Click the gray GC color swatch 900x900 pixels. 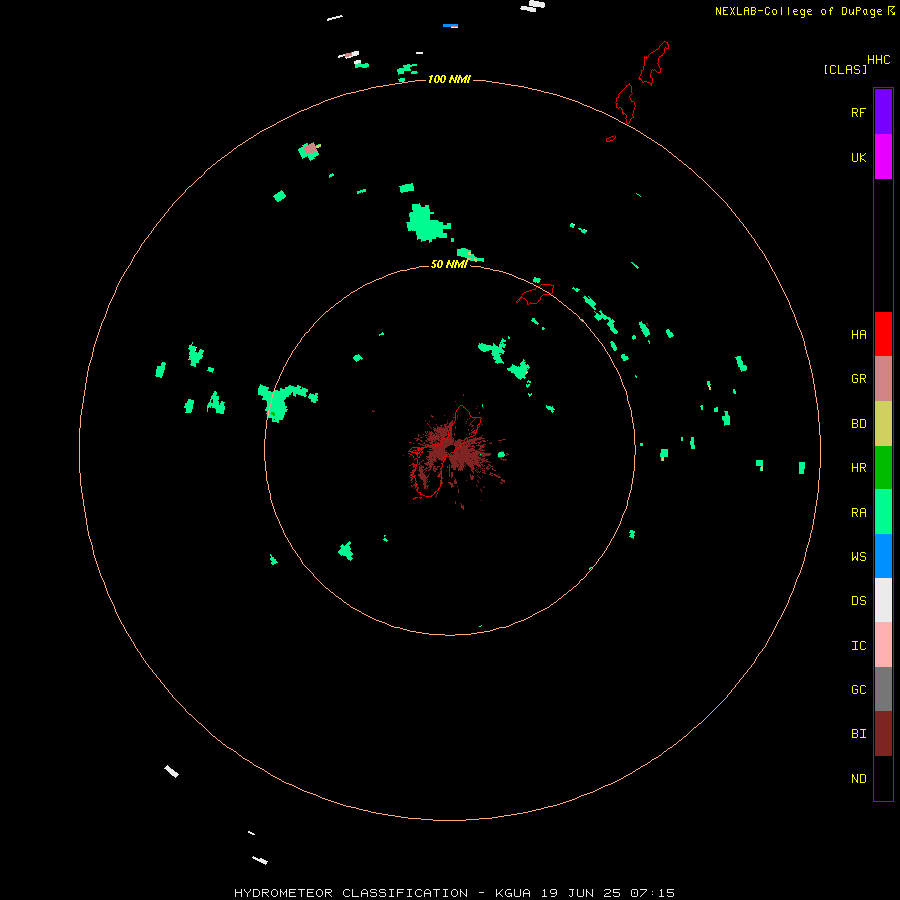[x=883, y=689]
